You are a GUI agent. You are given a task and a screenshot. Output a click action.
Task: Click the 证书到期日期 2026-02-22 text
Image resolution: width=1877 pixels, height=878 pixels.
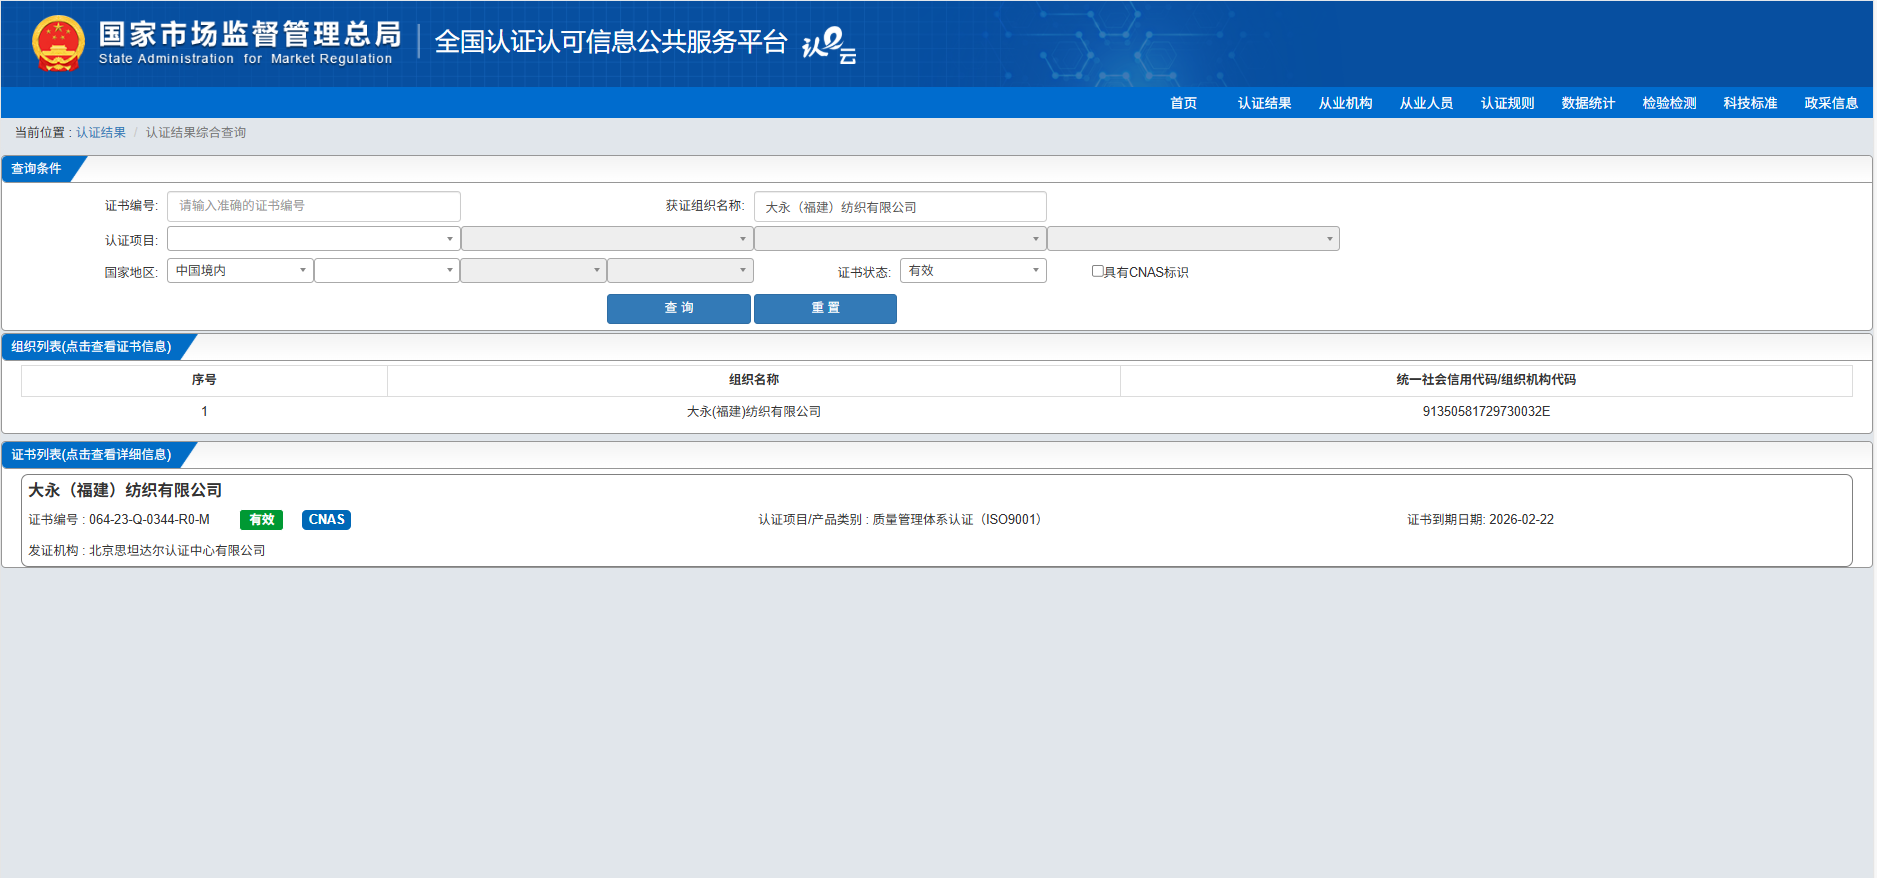click(x=1480, y=520)
